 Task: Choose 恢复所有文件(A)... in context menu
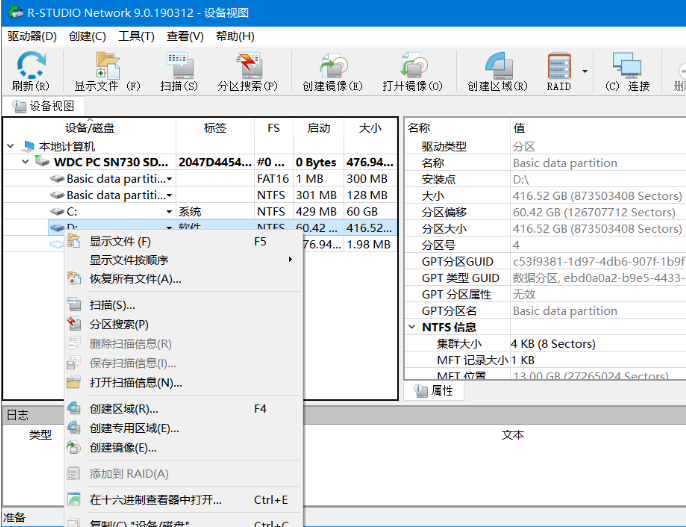pyautogui.click(x=184, y=279)
